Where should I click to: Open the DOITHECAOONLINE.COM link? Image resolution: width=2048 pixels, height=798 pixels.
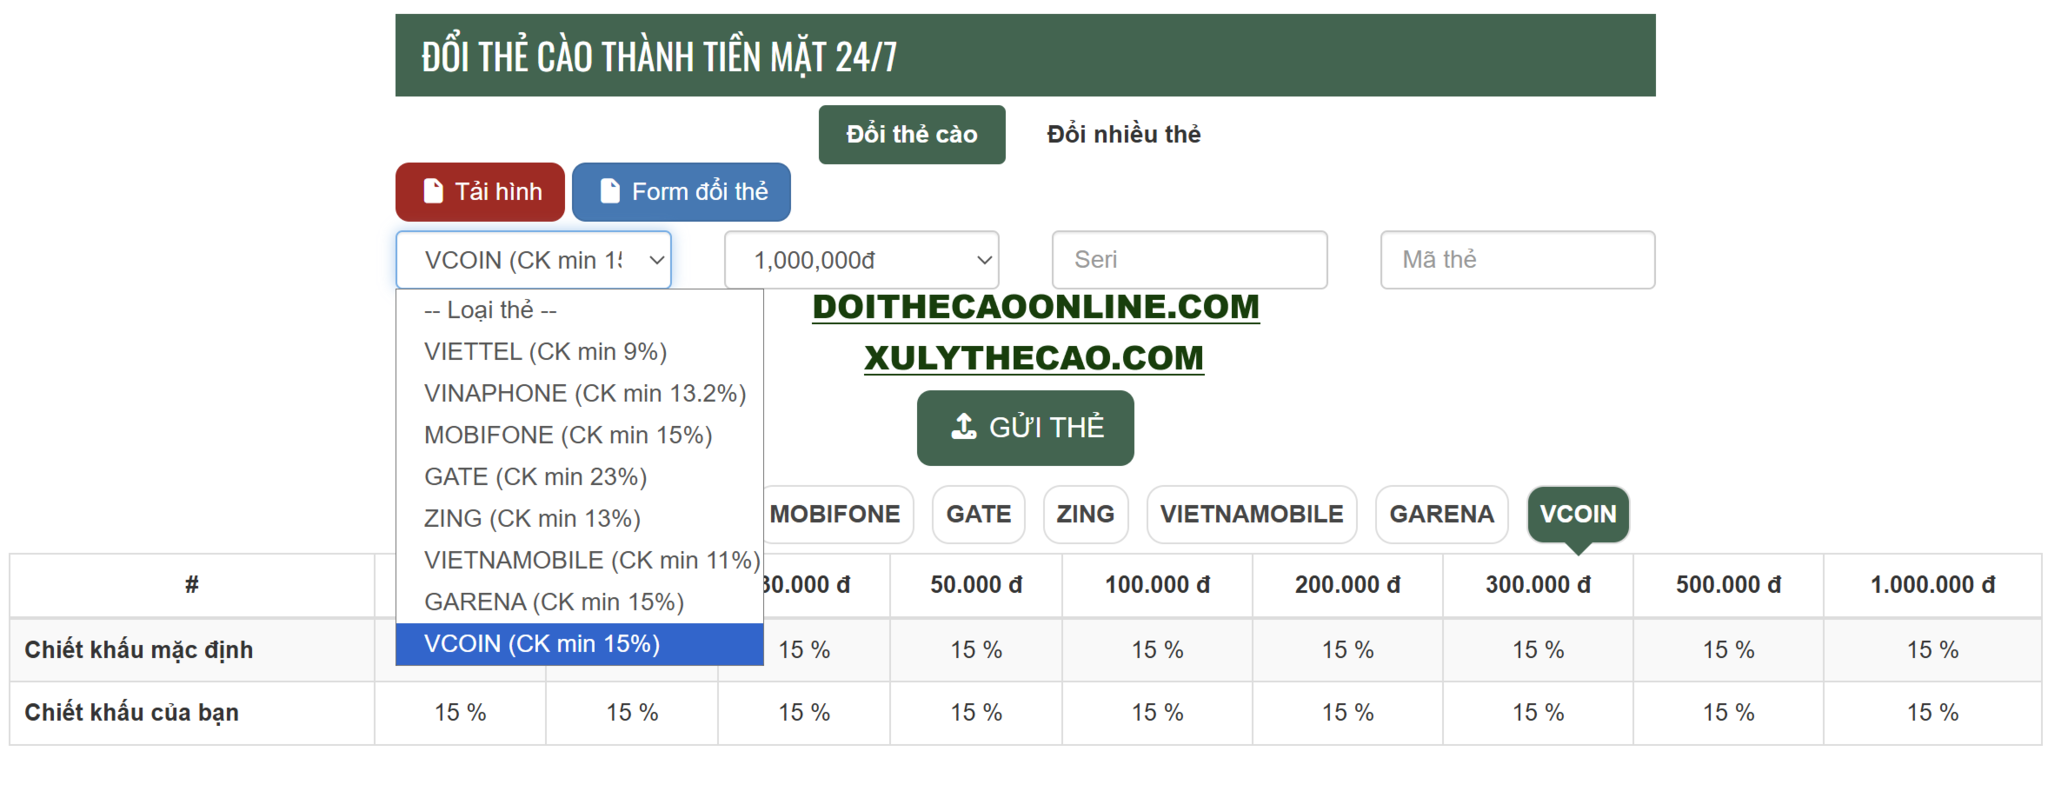click(1035, 307)
